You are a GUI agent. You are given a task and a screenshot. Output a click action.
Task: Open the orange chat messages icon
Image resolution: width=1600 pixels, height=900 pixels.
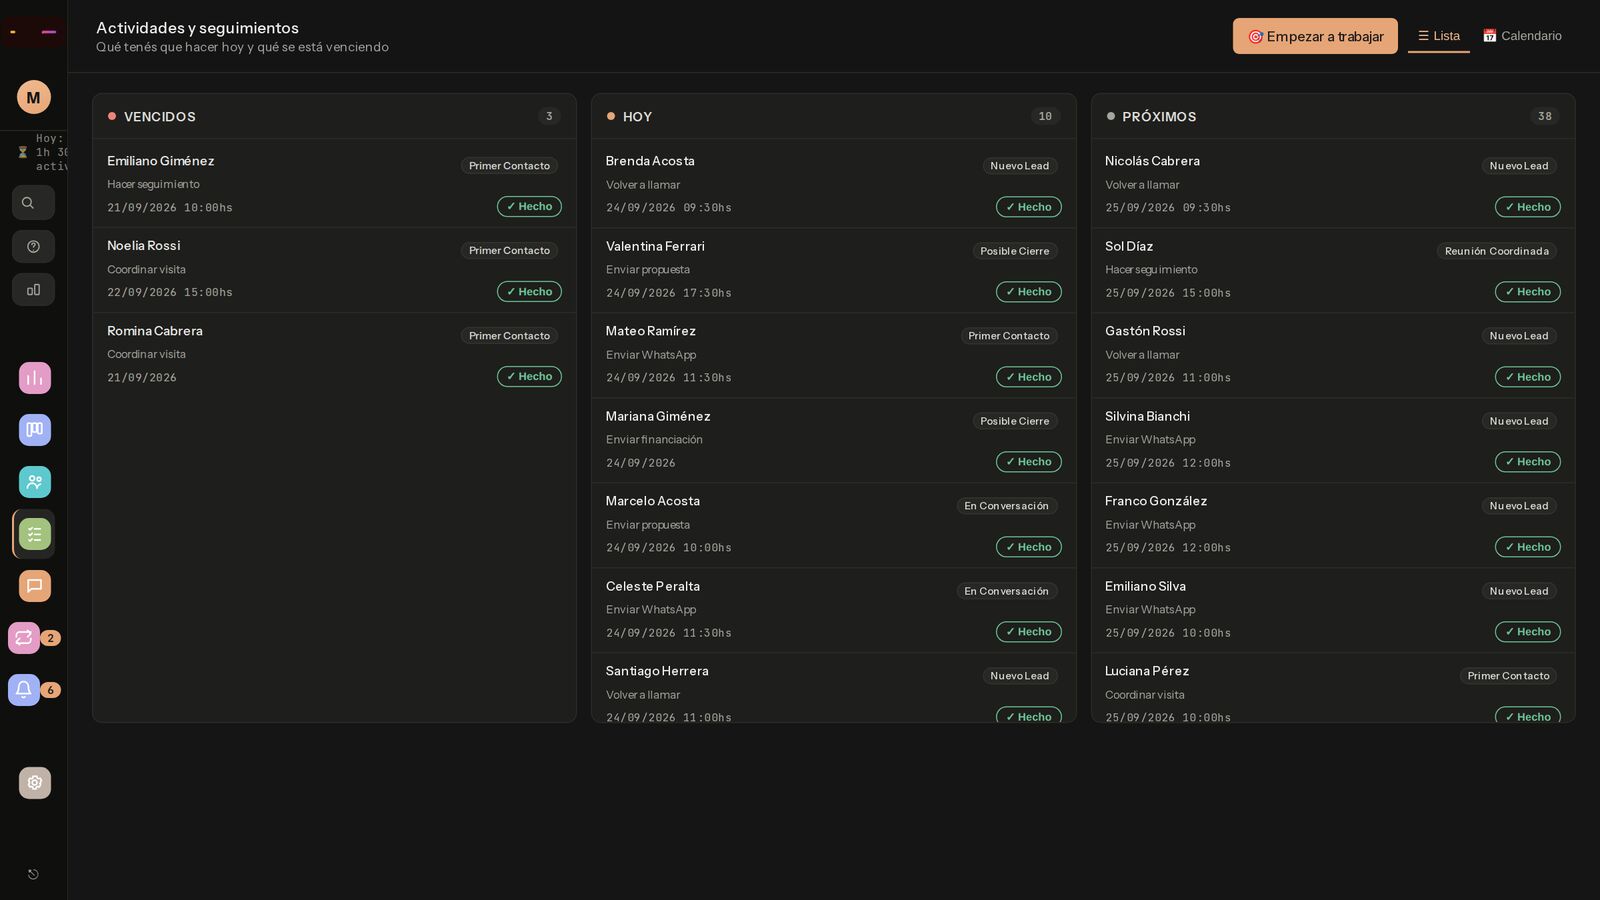pyautogui.click(x=35, y=586)
